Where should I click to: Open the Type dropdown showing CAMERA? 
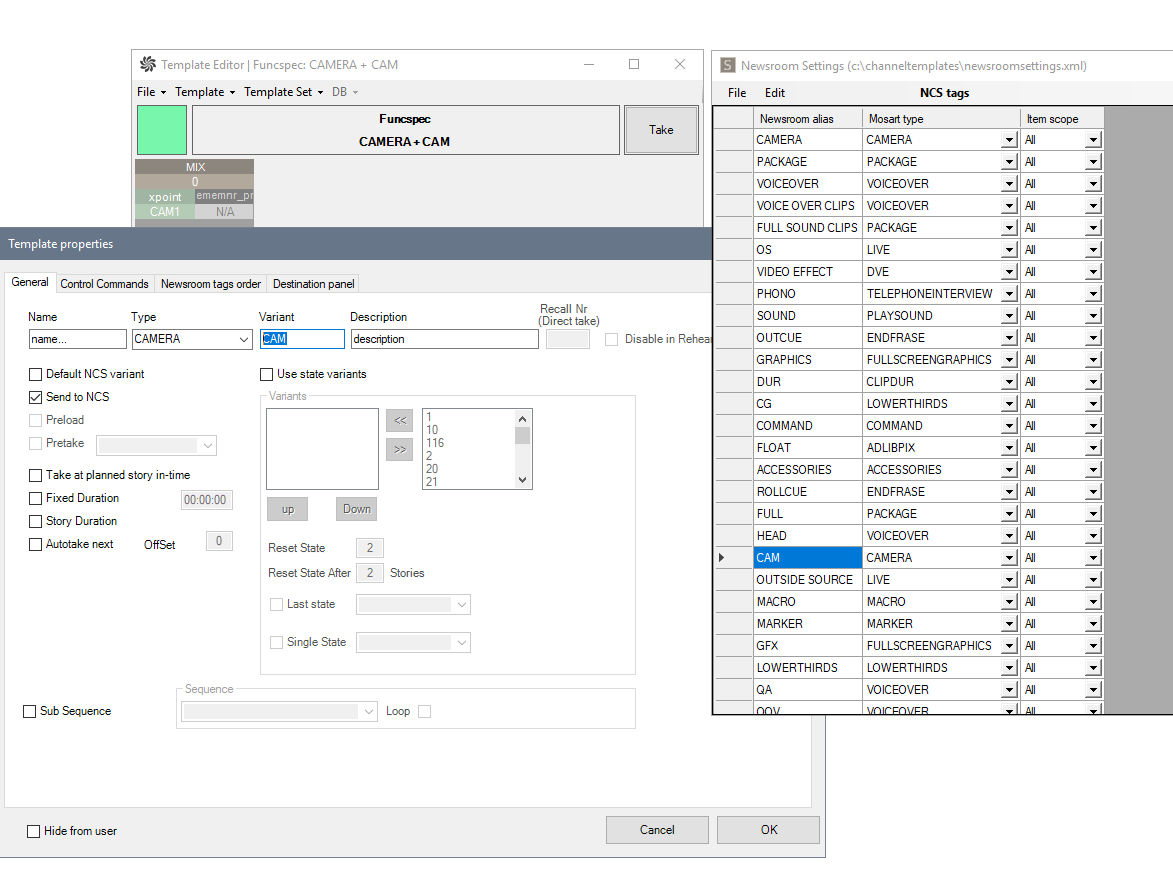[x=244, y=340]
